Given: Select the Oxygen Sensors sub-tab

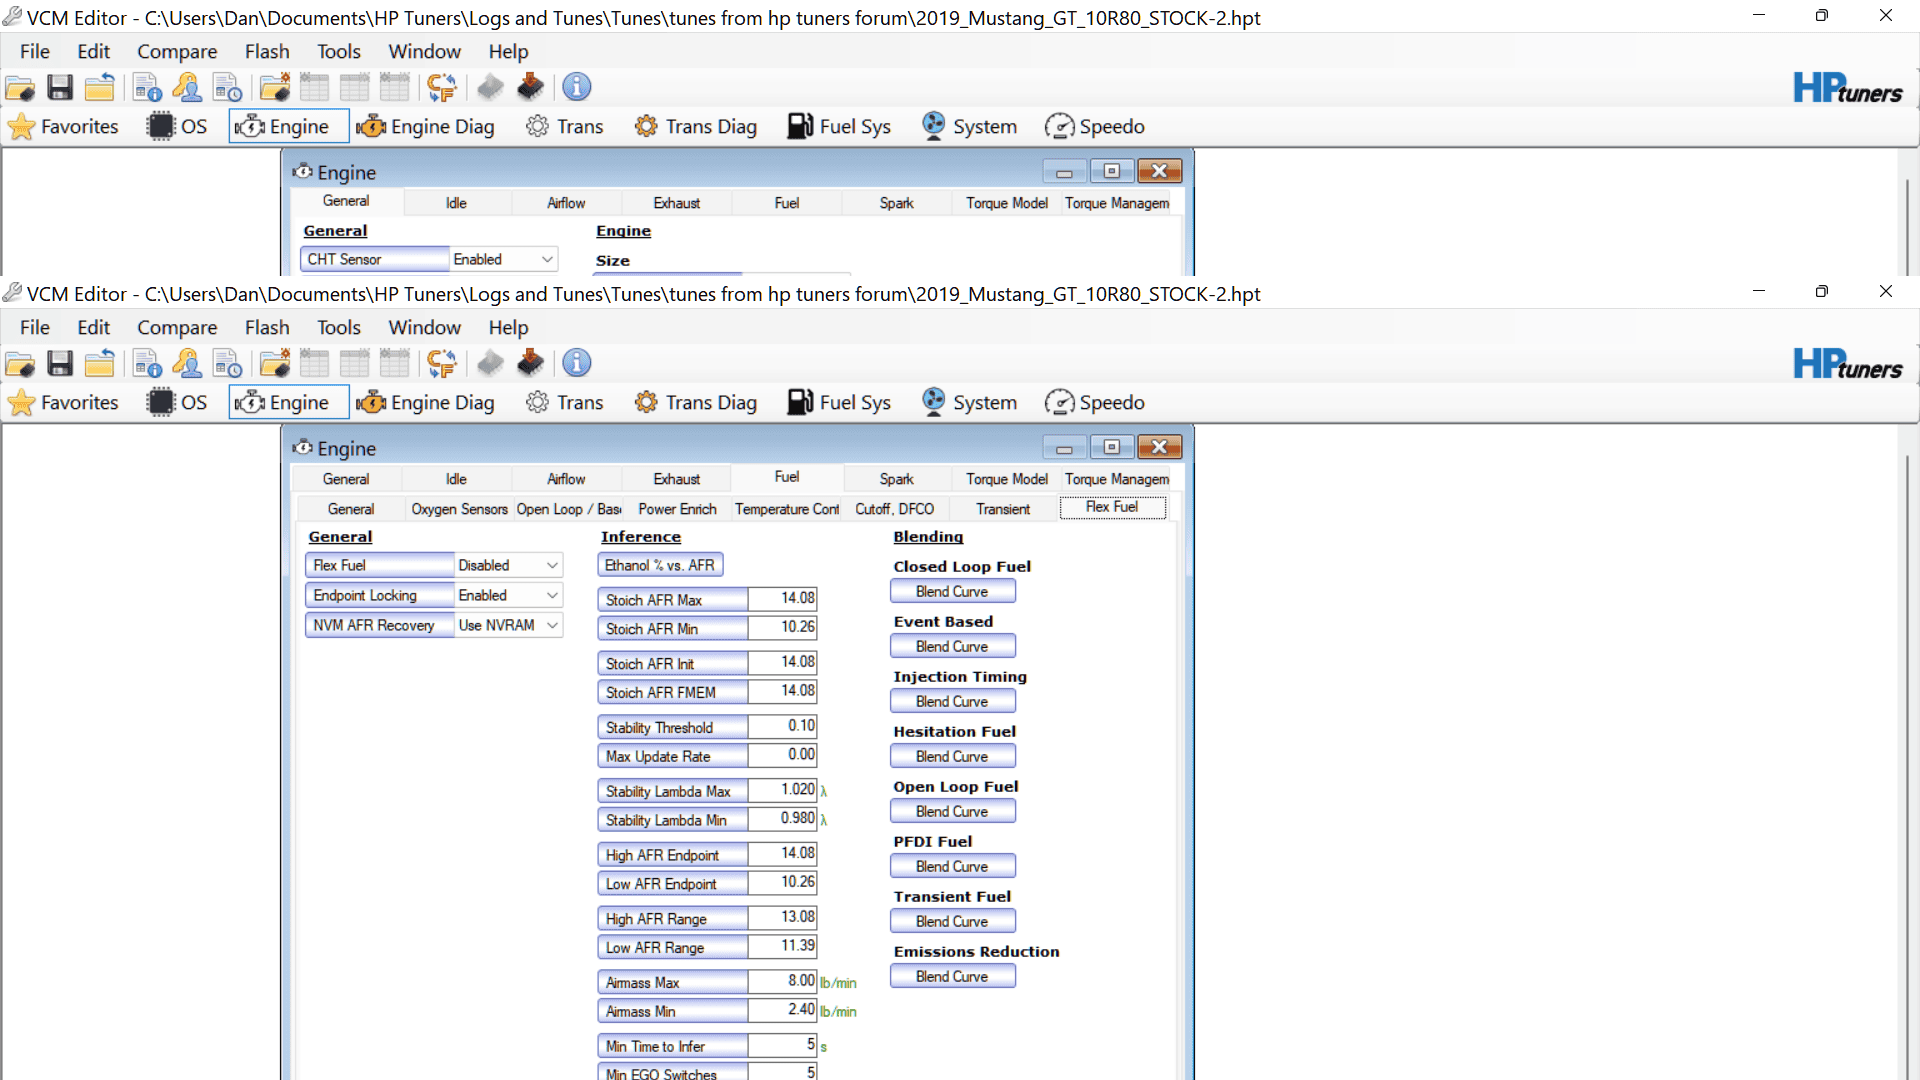Looking at the screenshot, I should [x=459, y=510].
